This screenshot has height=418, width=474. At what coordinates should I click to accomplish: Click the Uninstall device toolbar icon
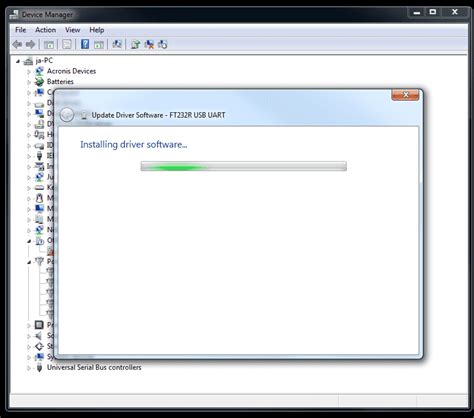click(149, 44)
